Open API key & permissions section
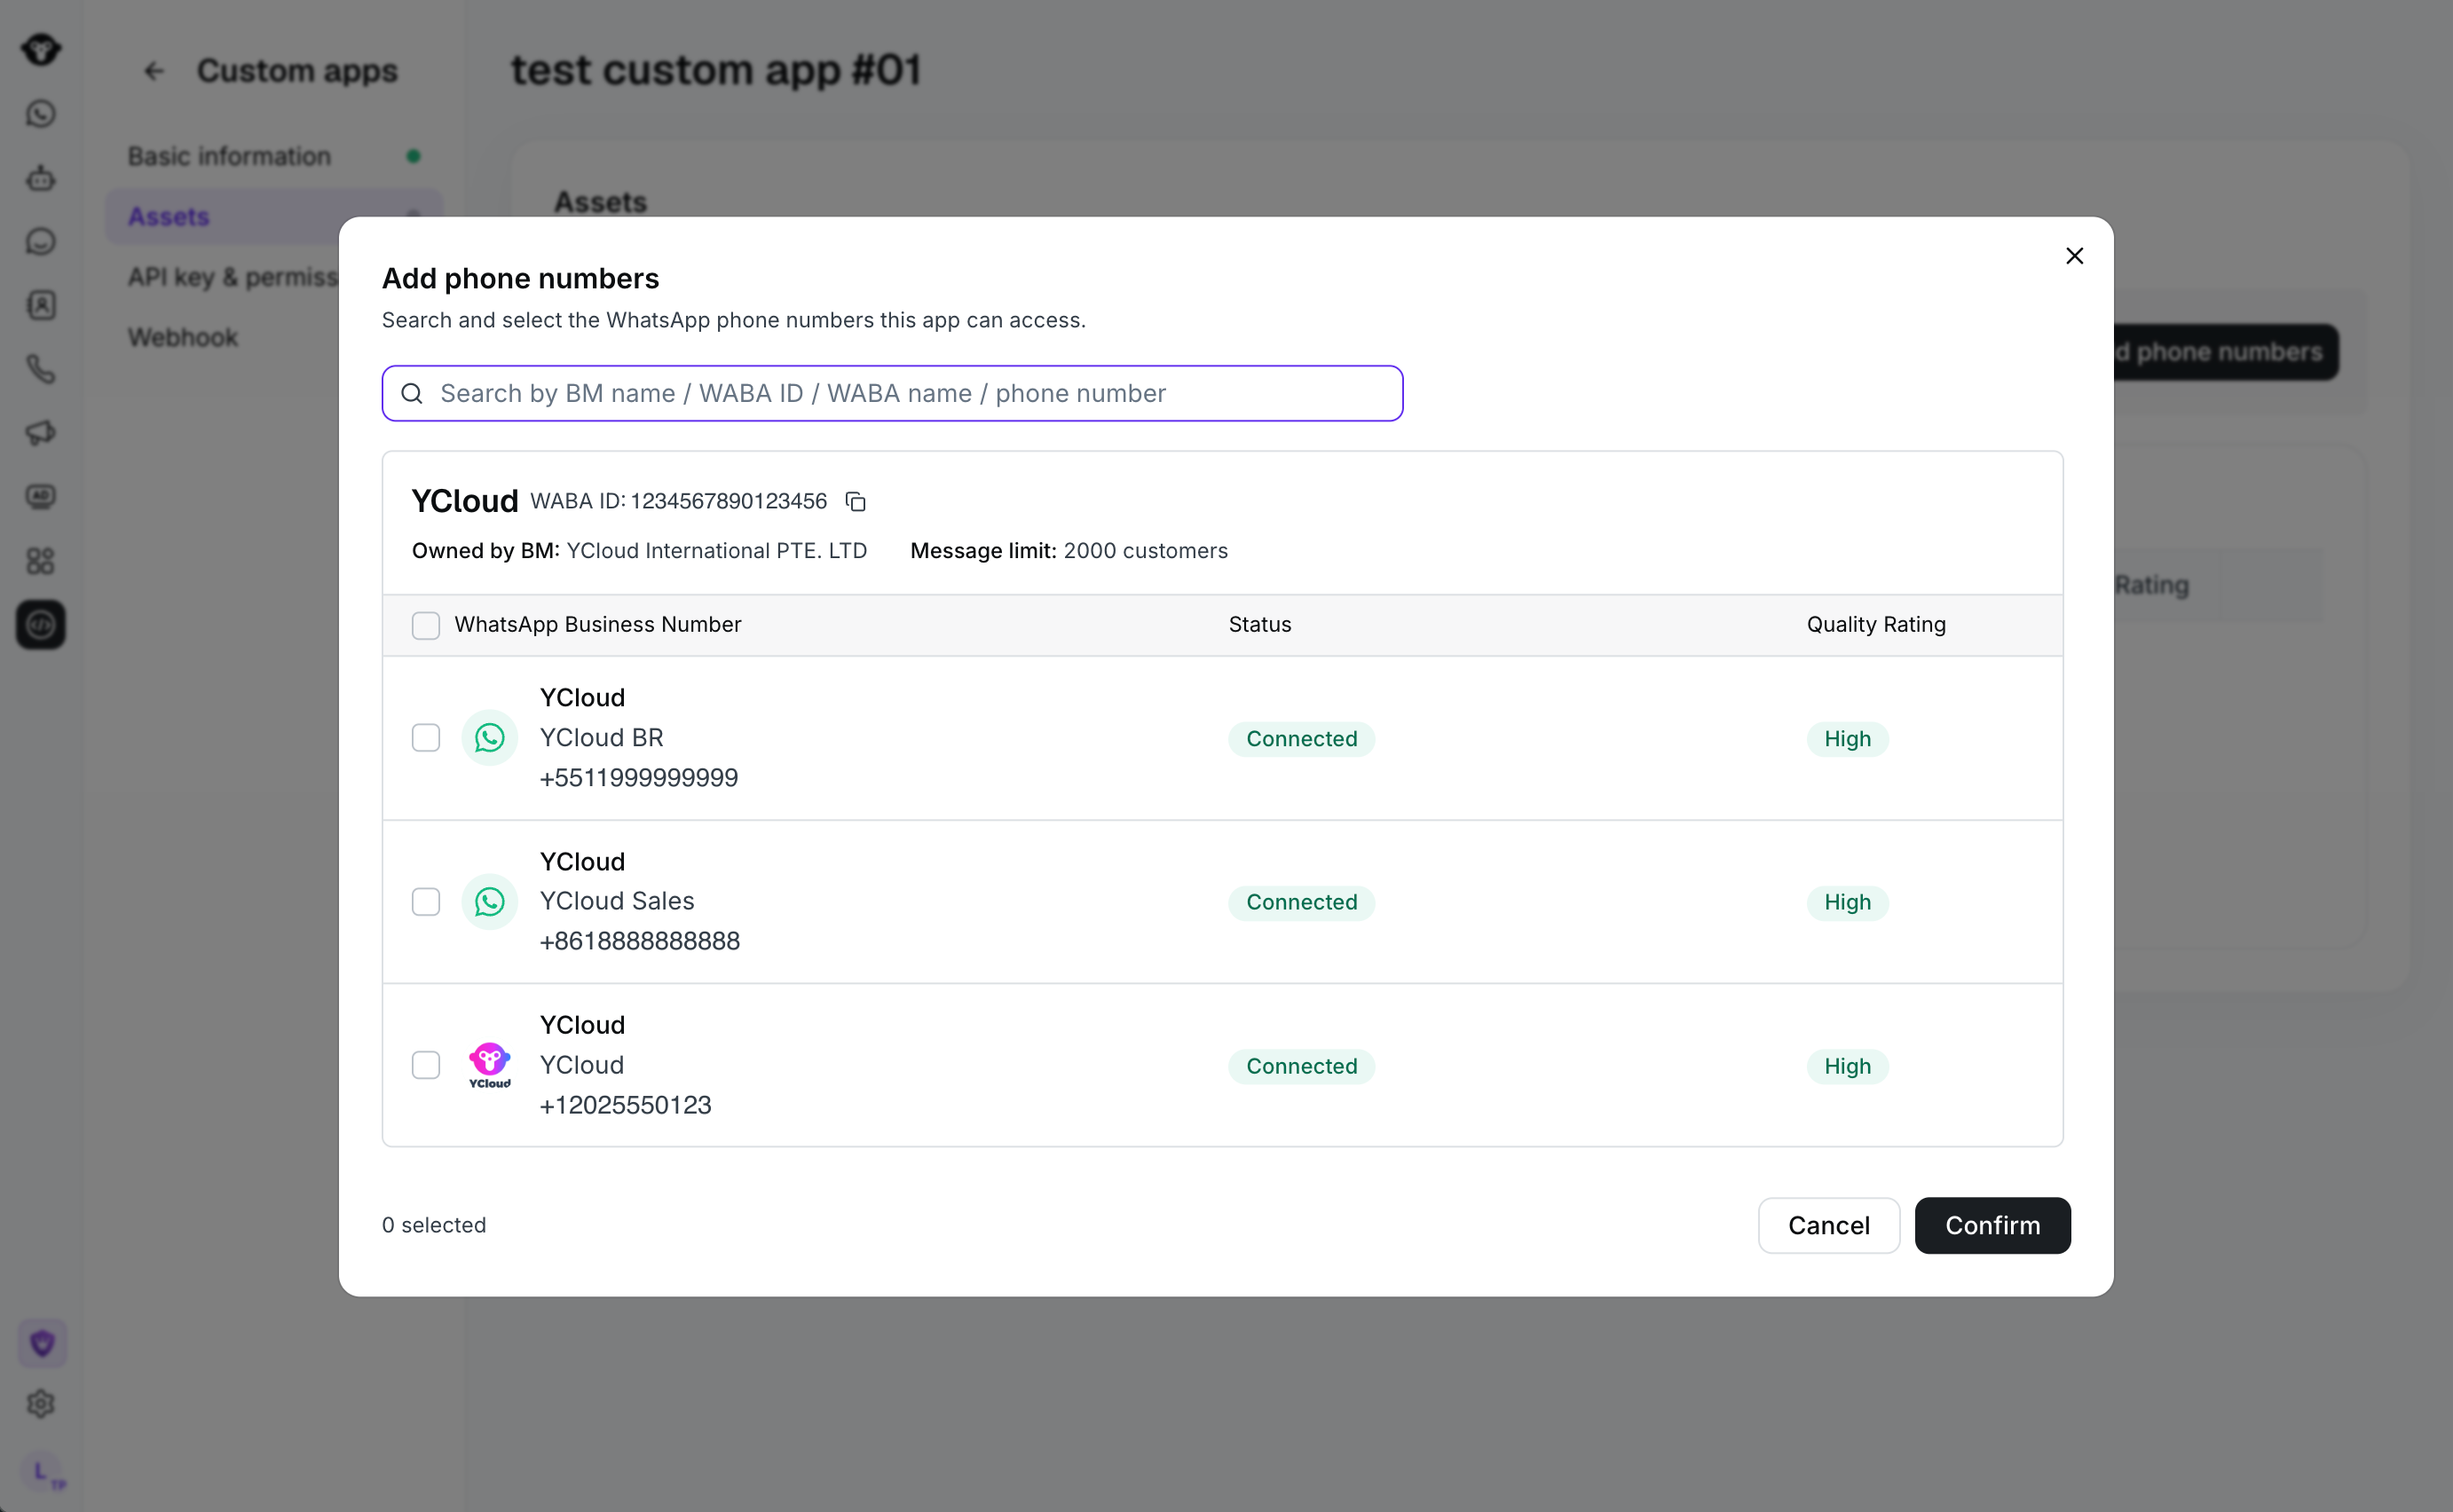The width and height of the screenshot is (2453, 1512). [x=232, y=277]
